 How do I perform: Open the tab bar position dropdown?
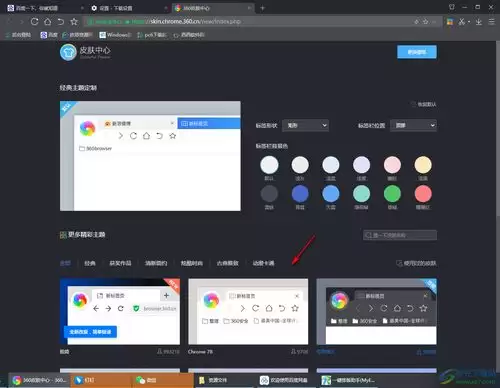tap(413, 125)
